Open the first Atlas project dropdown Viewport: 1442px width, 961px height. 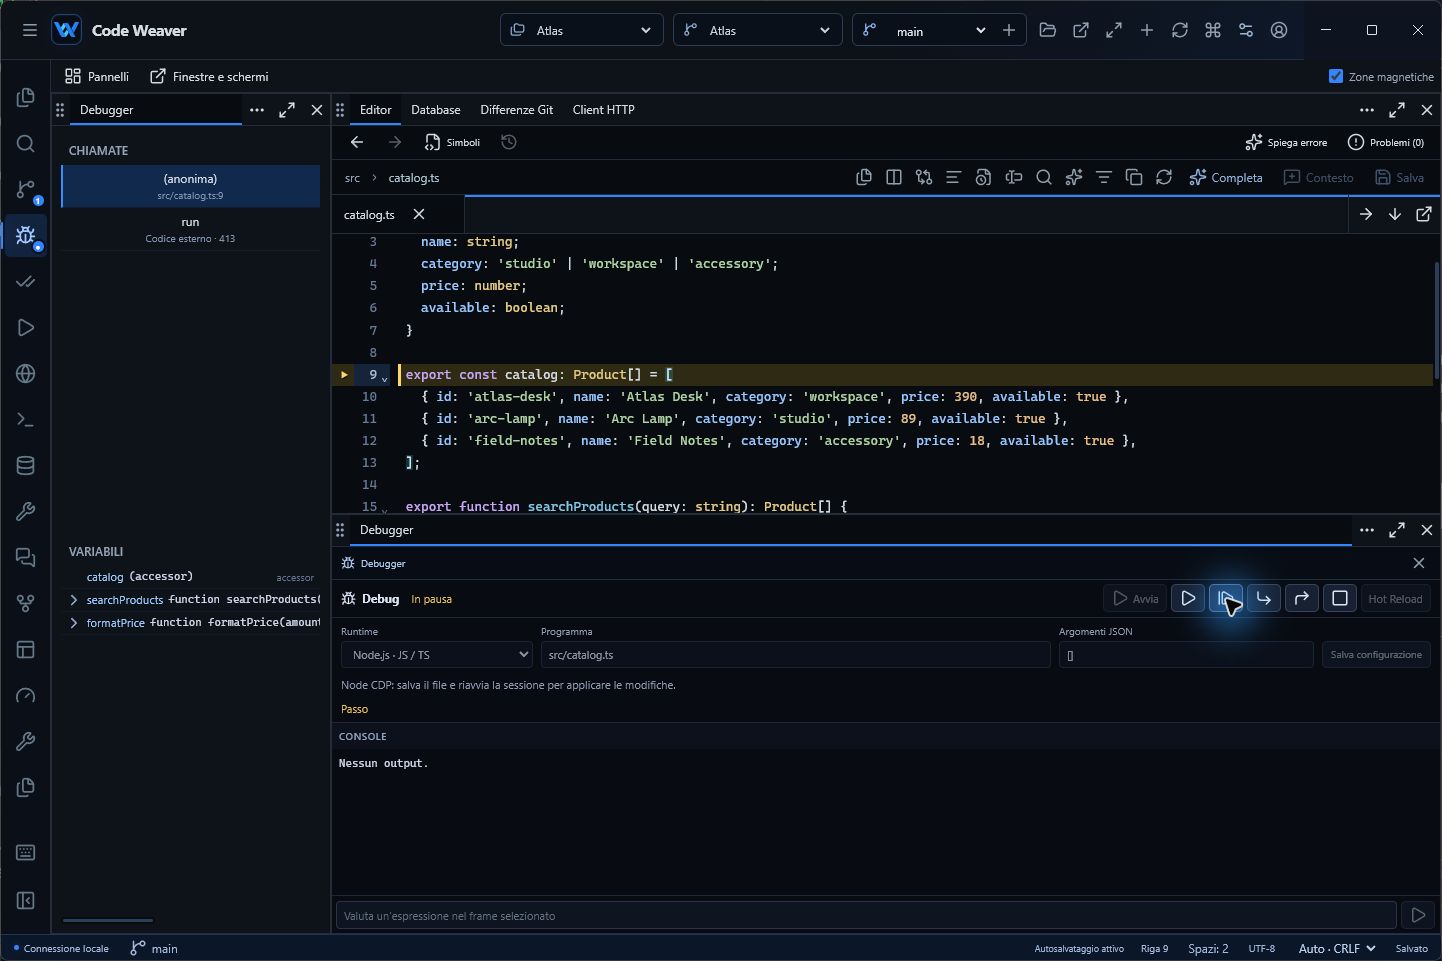(x=582, y=31)
